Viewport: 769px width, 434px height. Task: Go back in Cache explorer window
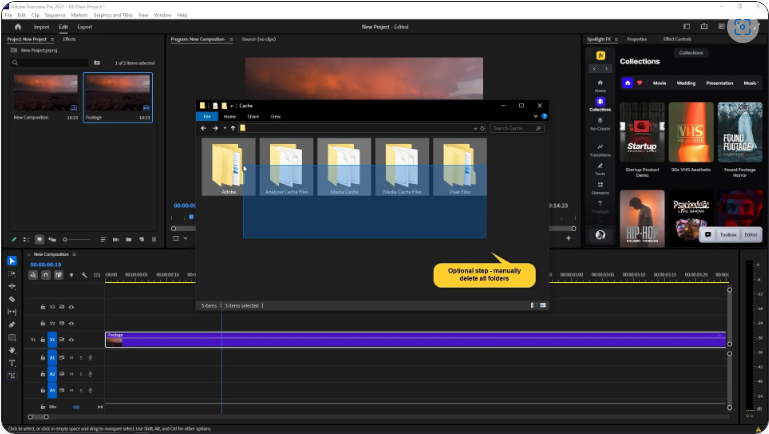(204, 128)
